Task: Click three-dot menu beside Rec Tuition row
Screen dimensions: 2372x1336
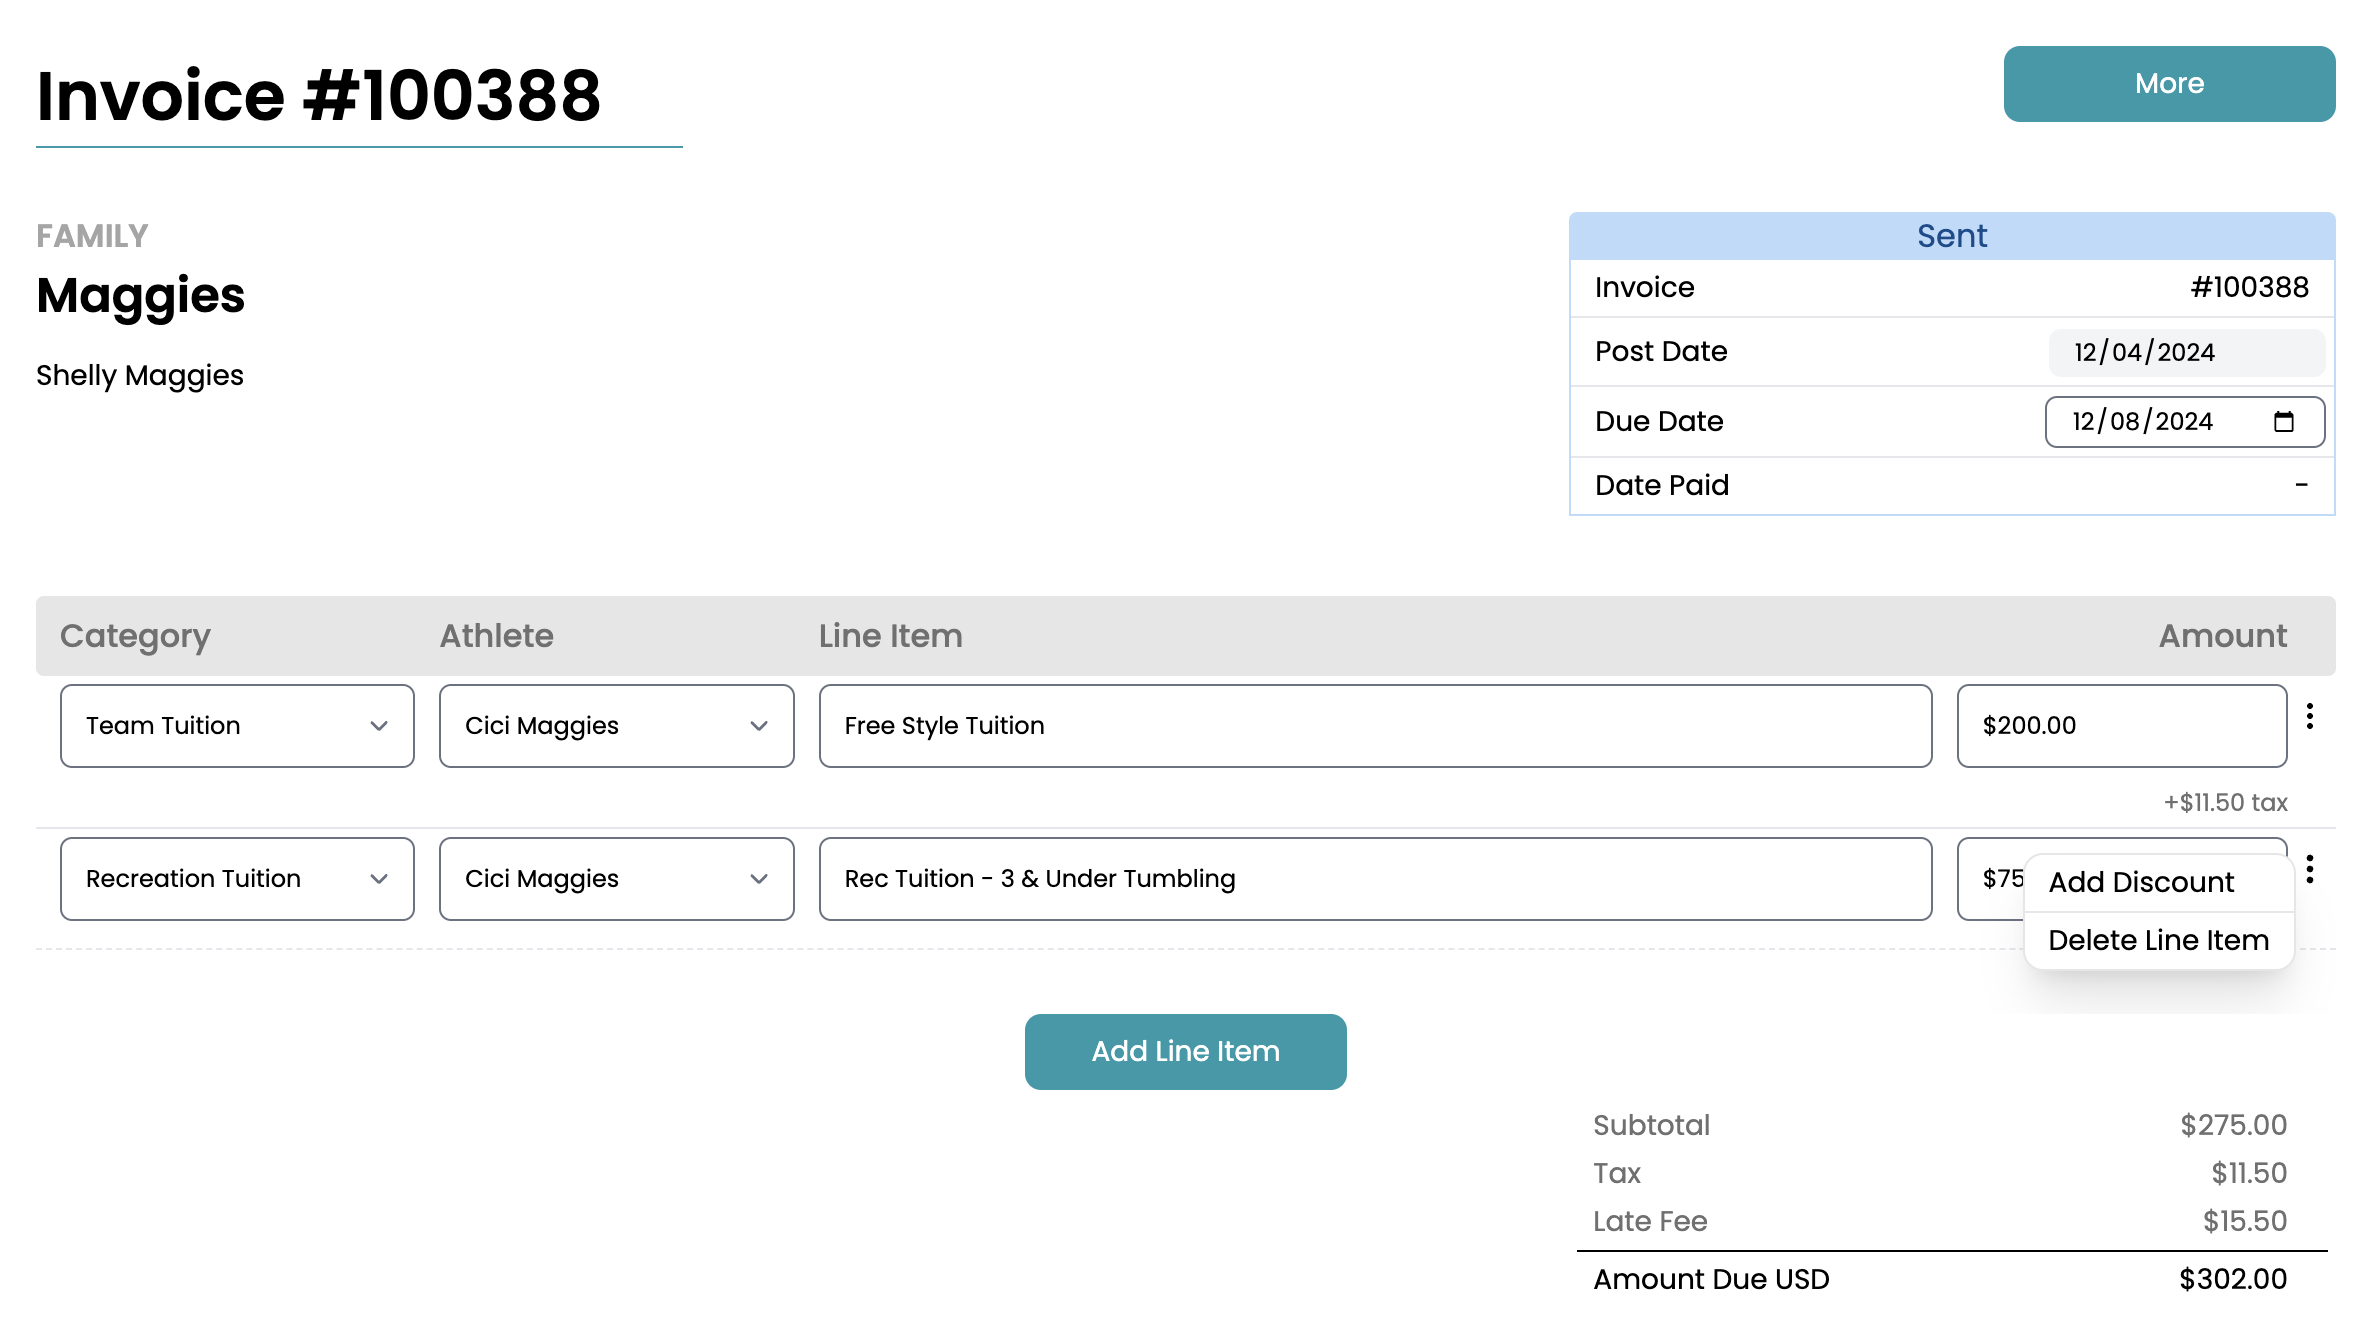Action: [x=2309, y=869]
